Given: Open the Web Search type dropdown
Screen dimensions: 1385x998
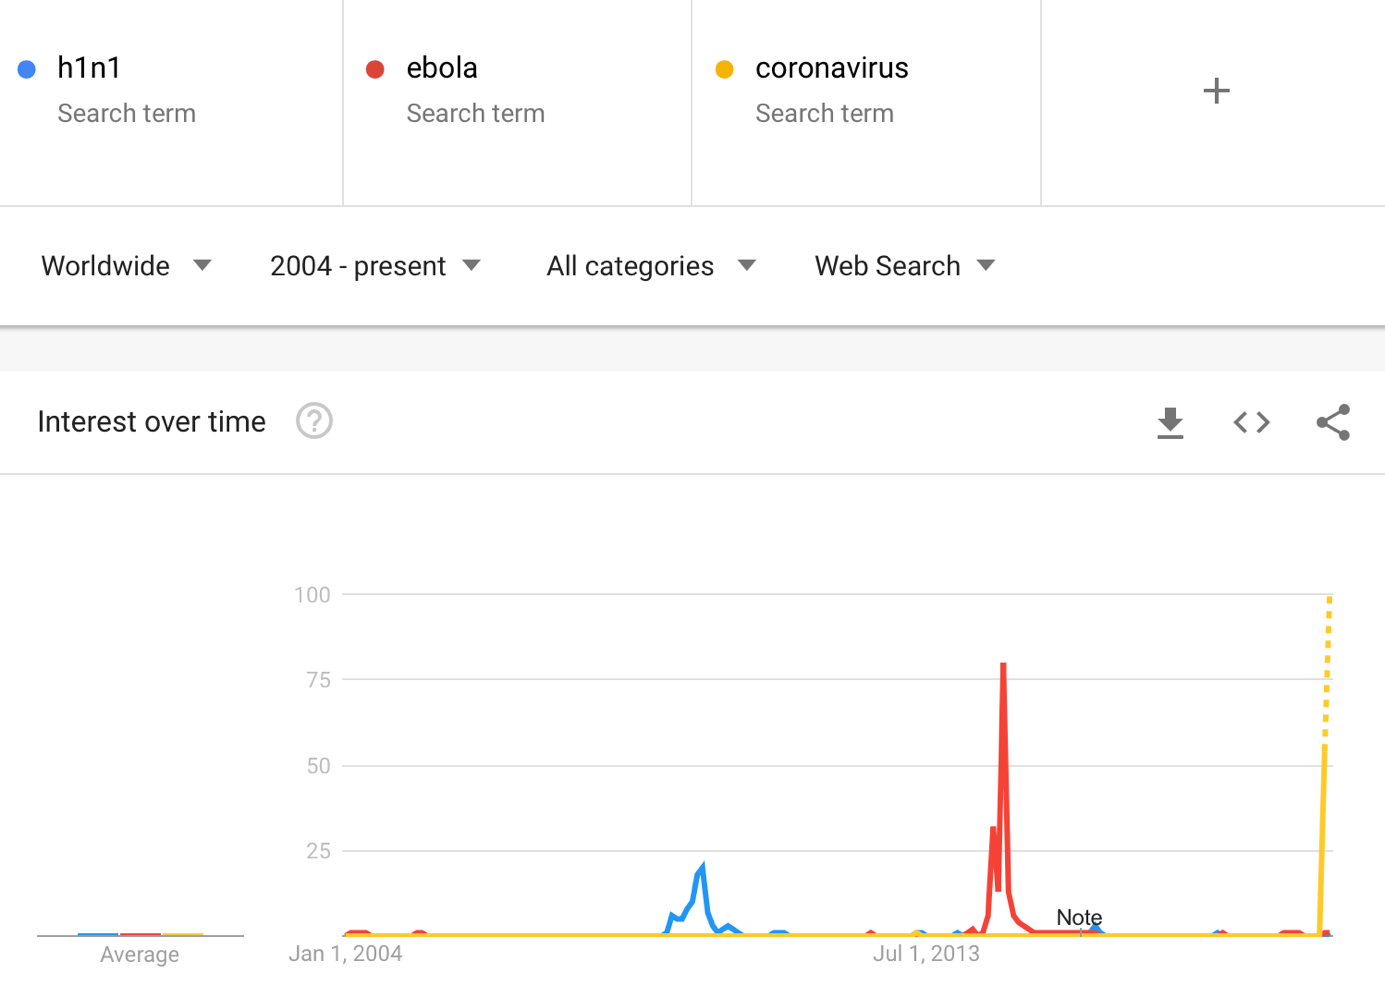Looking at the screenshot, I should click(x=905, y=266).
